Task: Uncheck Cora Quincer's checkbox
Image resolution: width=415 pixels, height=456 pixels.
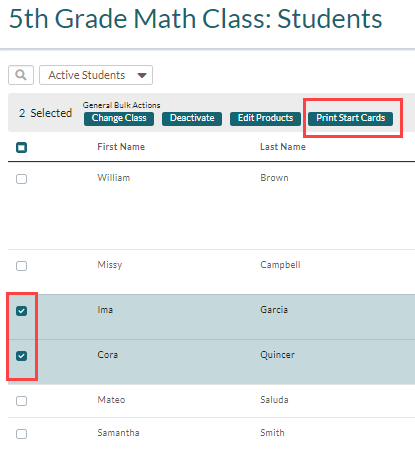Action: coord(22,356)
